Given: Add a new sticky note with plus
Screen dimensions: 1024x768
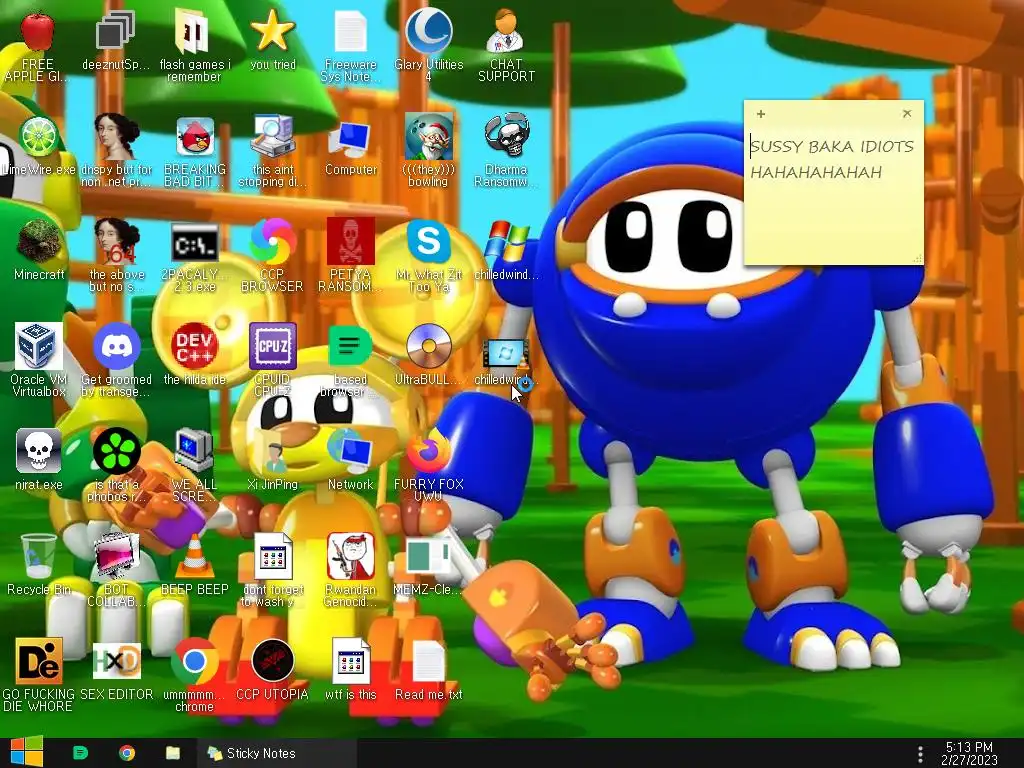Looking at the screenshot, I should tap(761, 114).
